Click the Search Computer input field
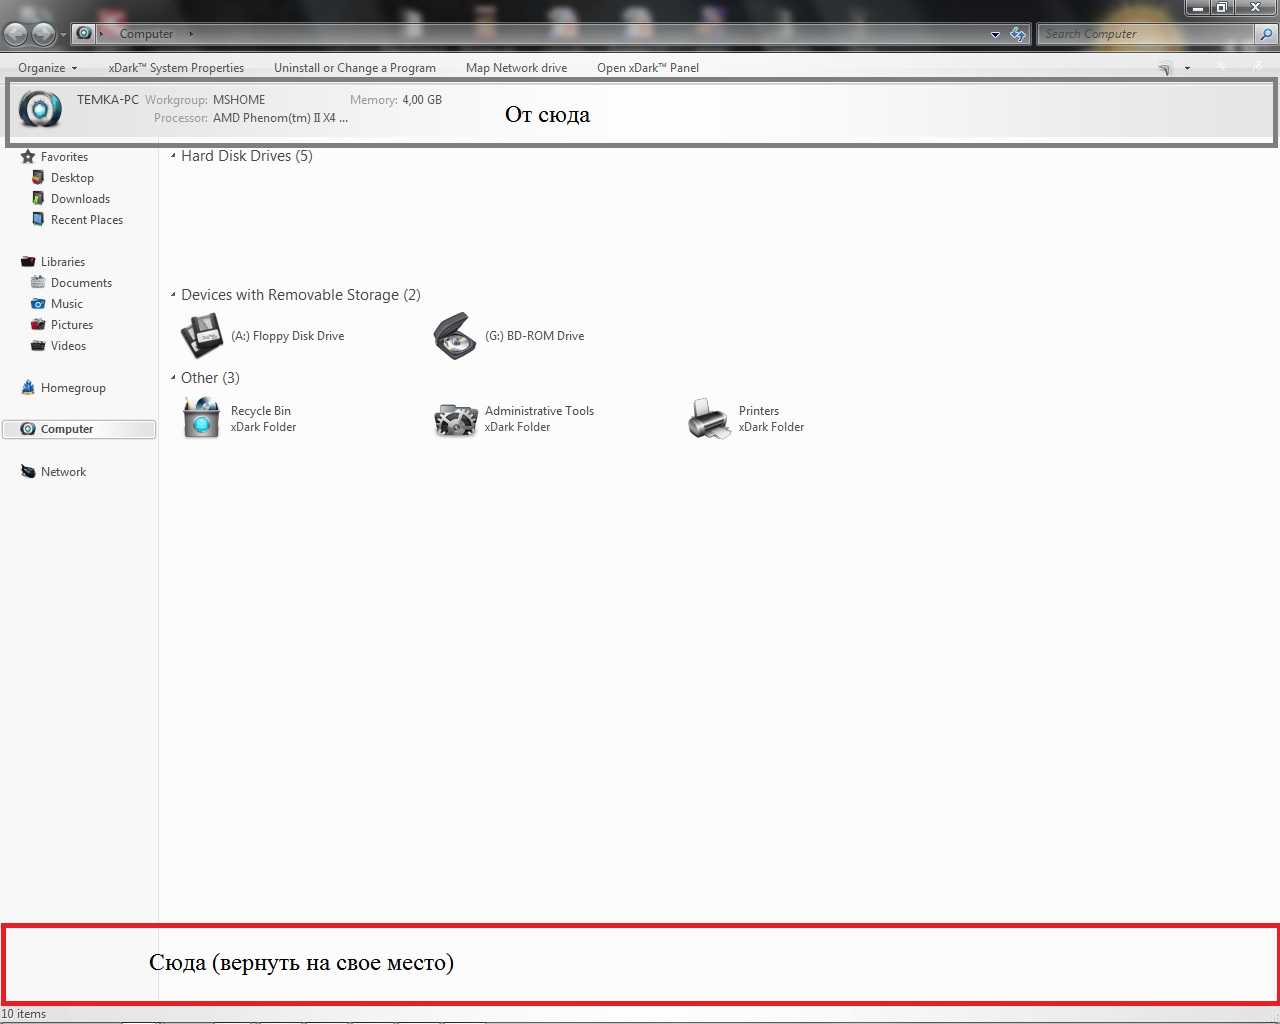This screenshot has height=1024, width=1280. pos(1144,34)
